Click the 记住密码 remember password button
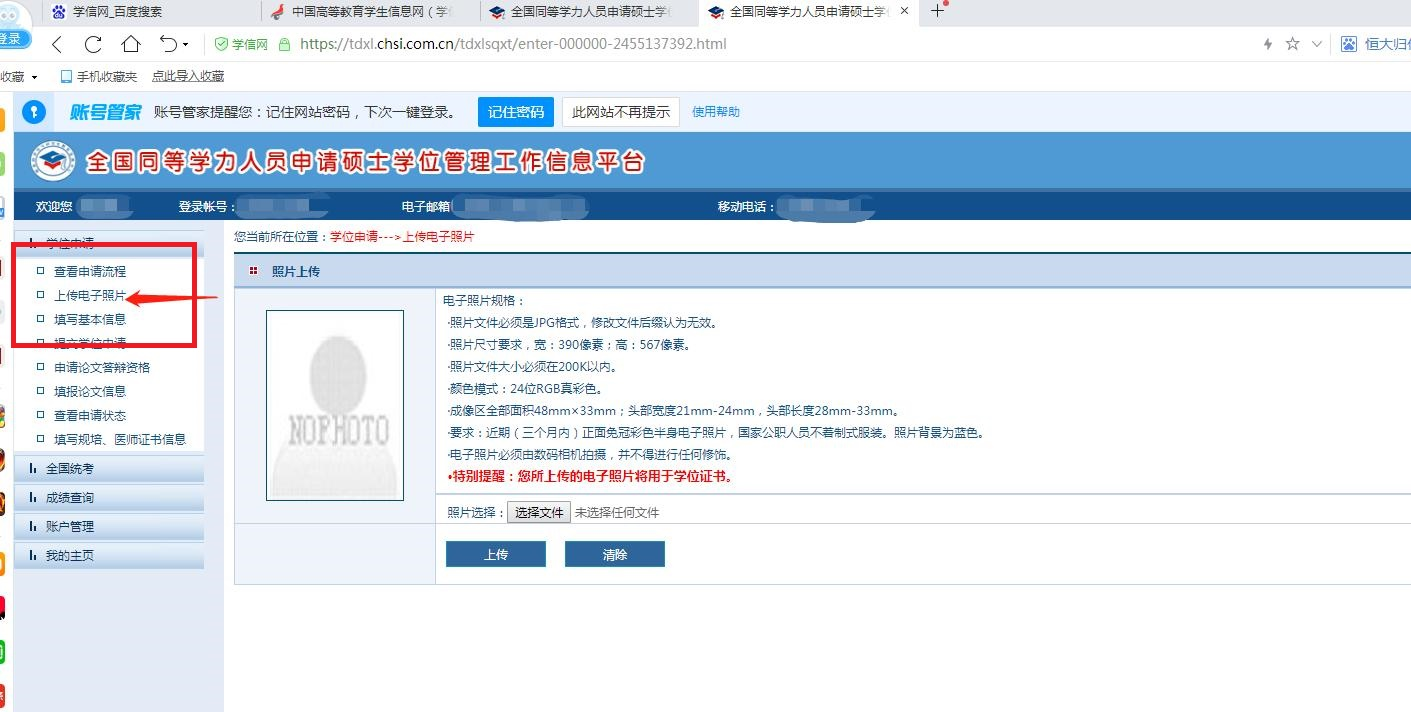Image resolution: width=1411 pixels, height=712 pixels. (x=515, y=111)
